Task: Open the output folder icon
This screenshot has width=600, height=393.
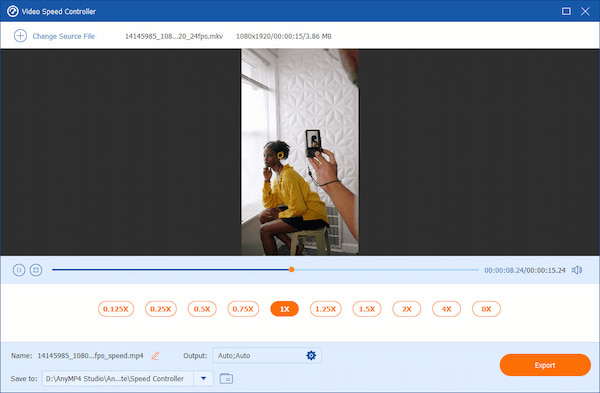Action: (226, 378)
